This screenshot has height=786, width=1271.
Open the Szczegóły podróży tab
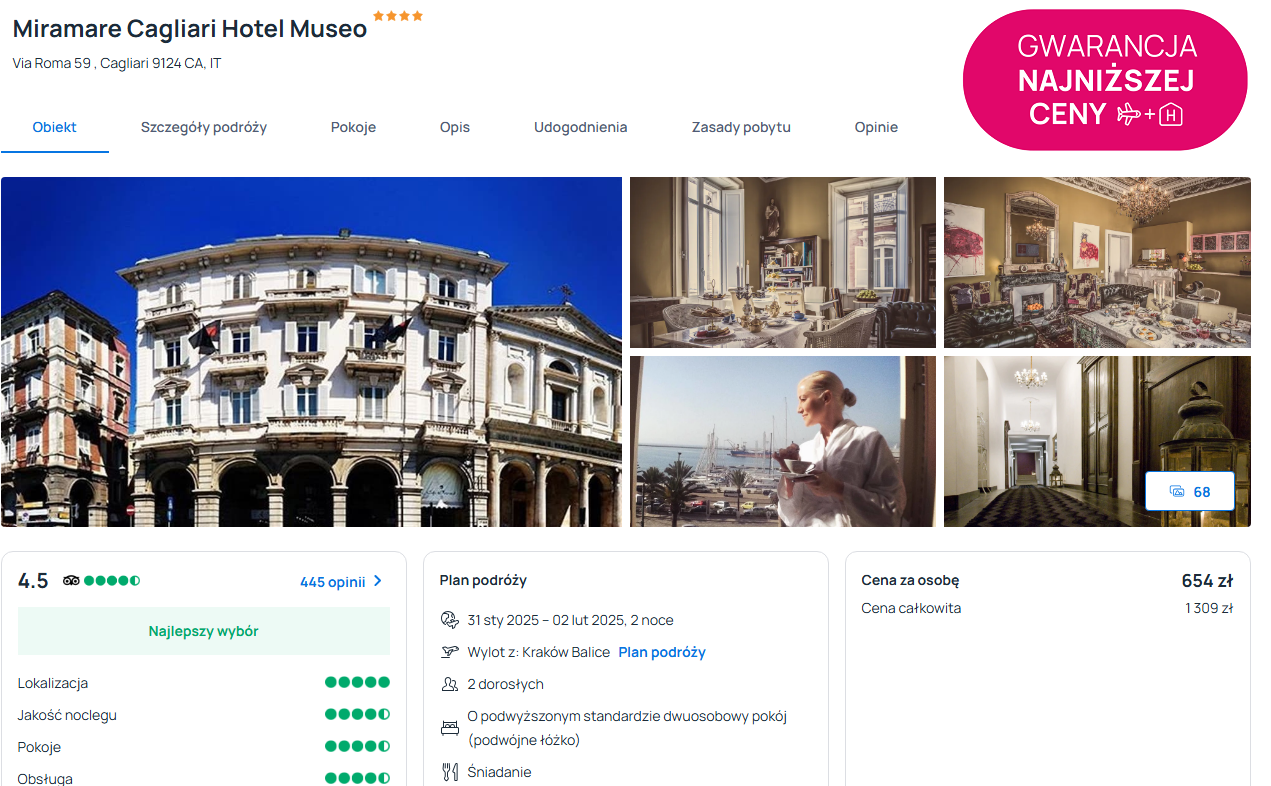click(204, 127)
